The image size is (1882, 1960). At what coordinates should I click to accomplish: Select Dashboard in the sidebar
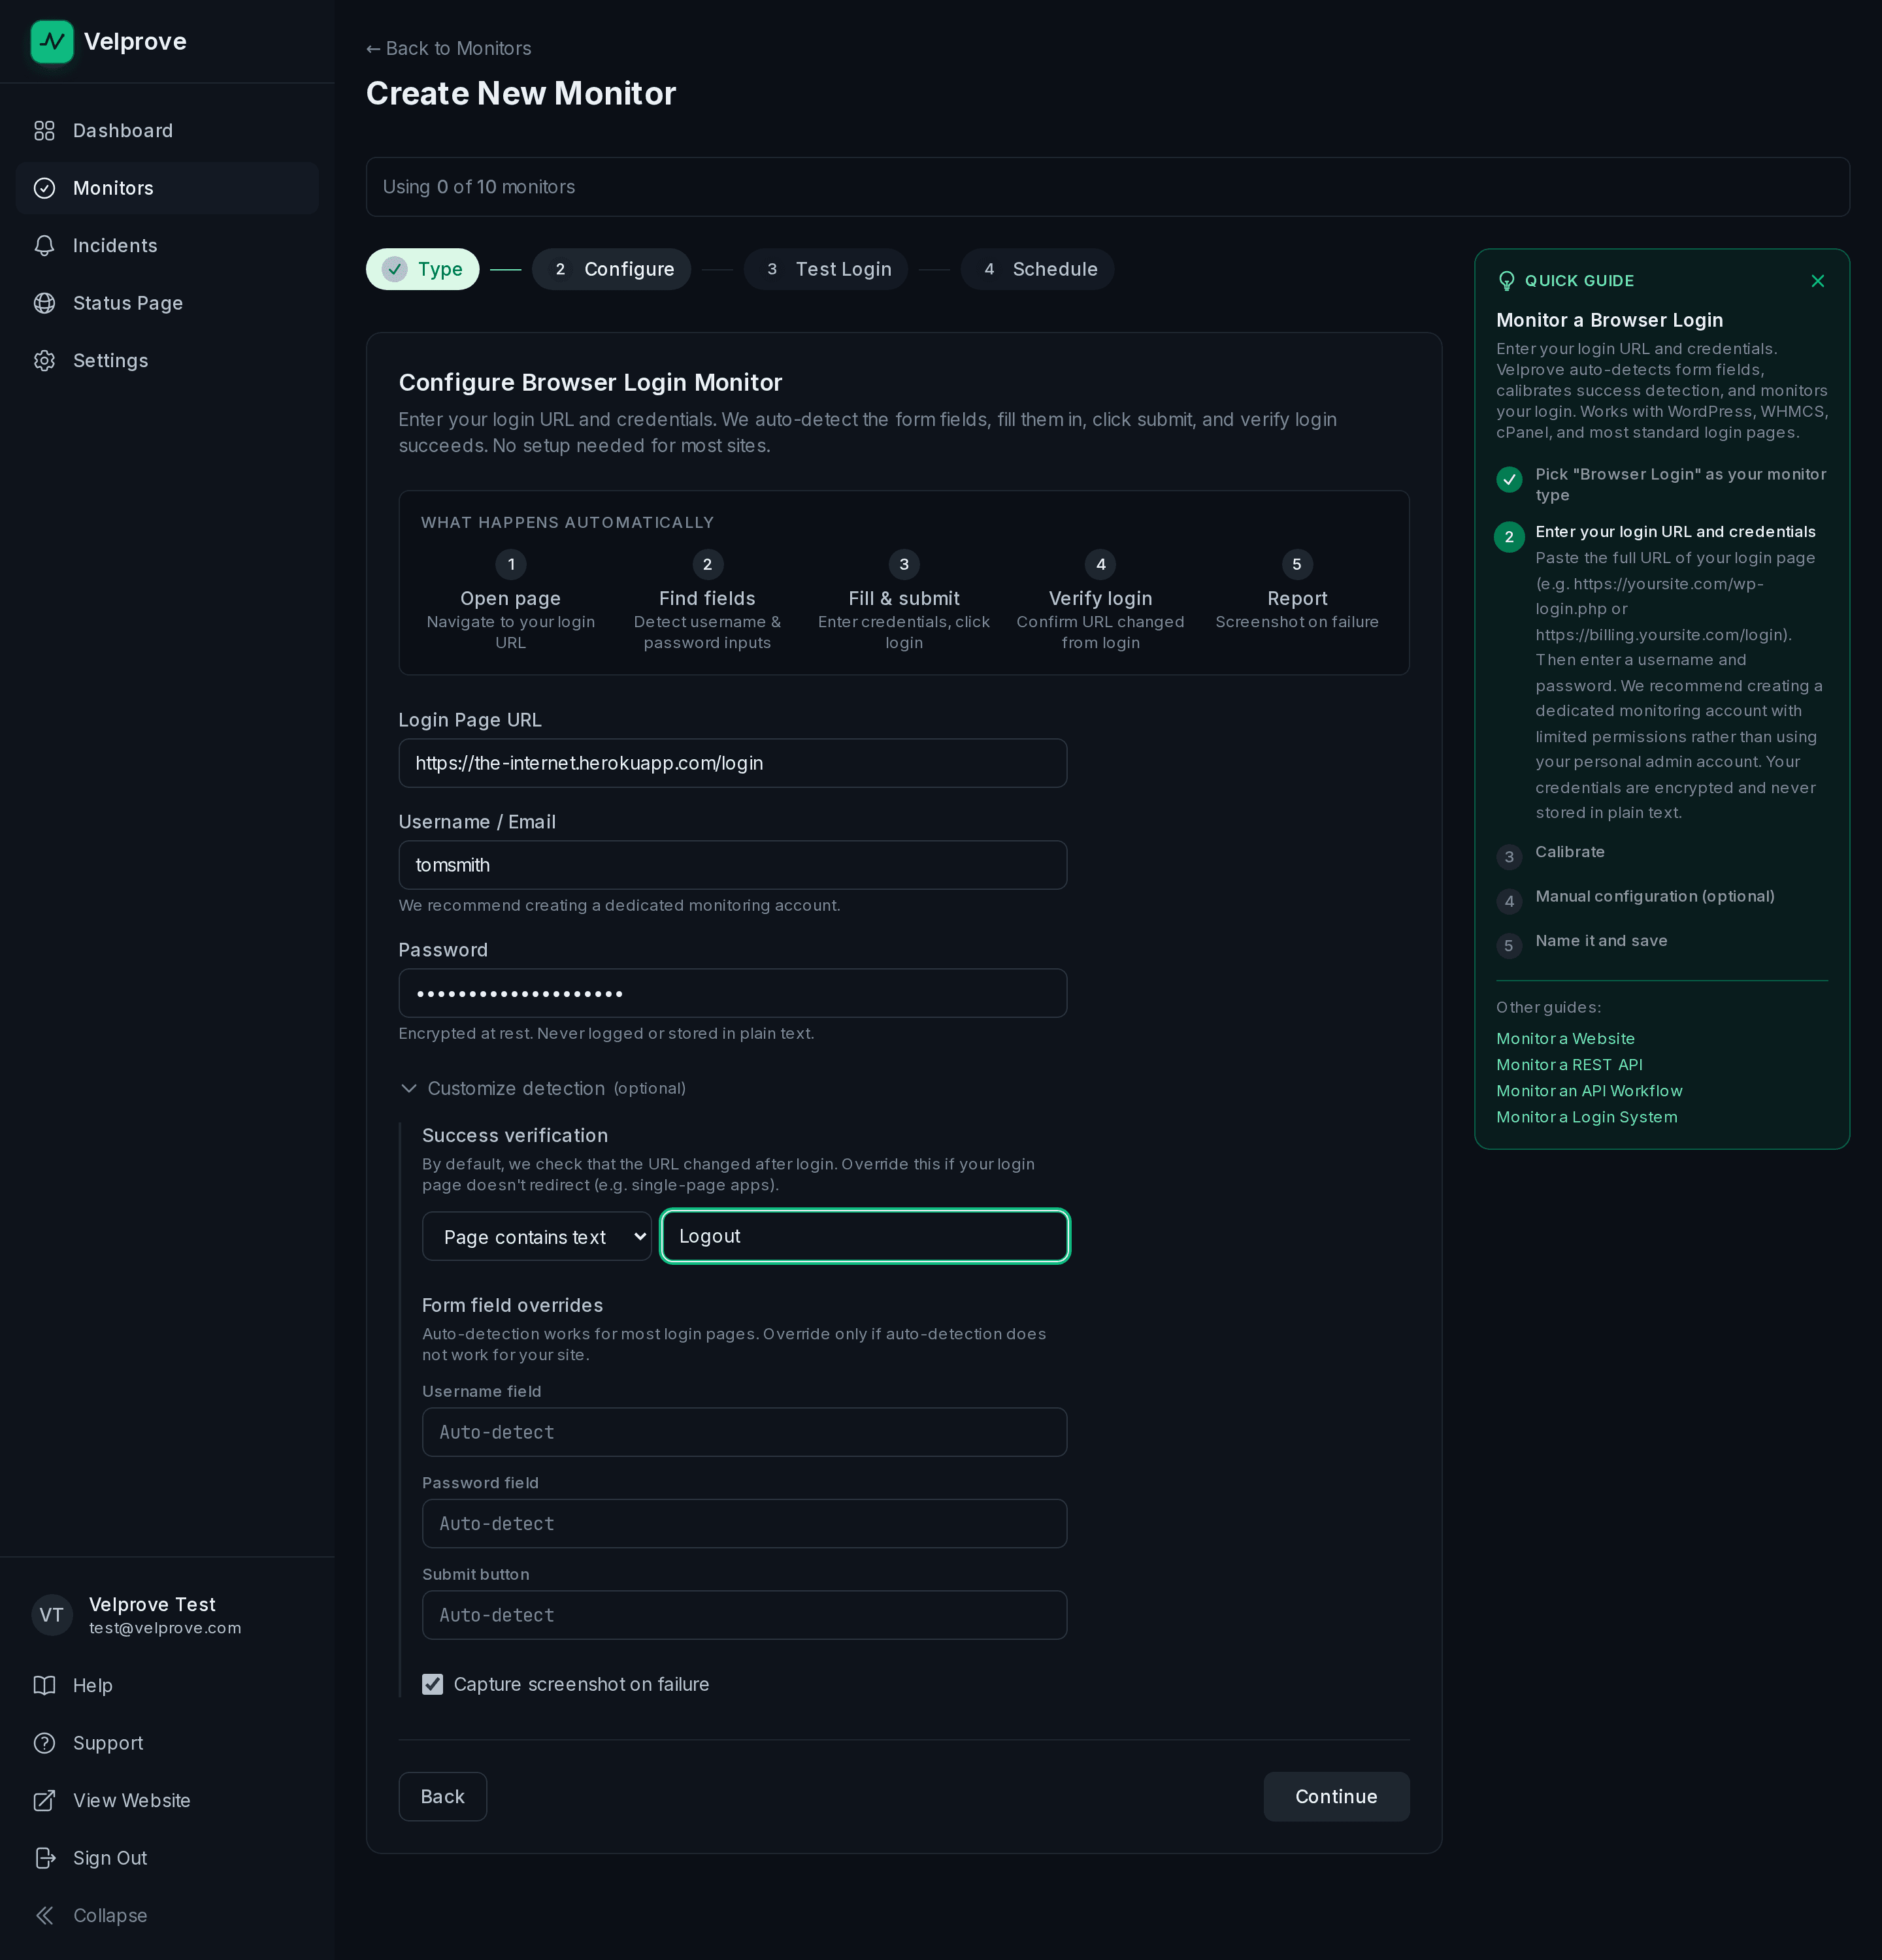pos(167,131)
